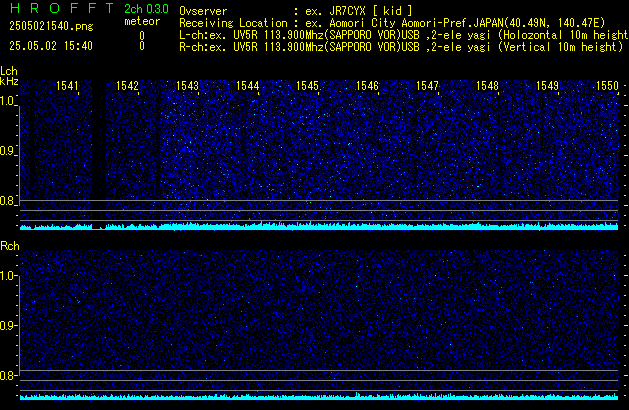The height and width of the screenshot is (410, 629).
Task: Select the 1548 time marker
Action: pos(487,86)
